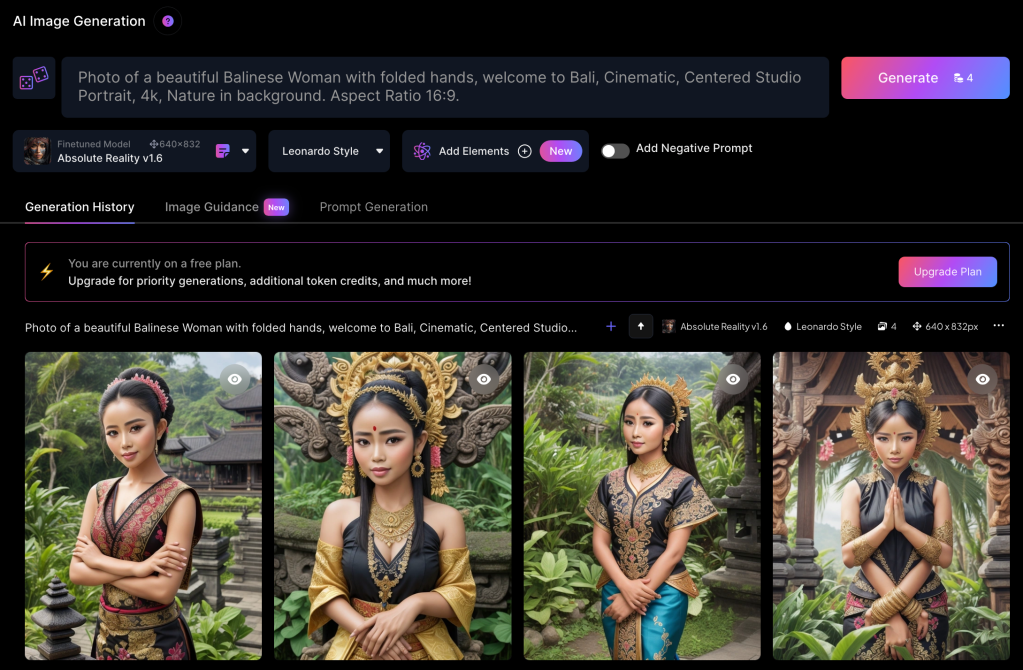The height and width of the screenshot is (670, 1023).
Task: Toggle eye icon on second generated image
Action: click(484, 379)
